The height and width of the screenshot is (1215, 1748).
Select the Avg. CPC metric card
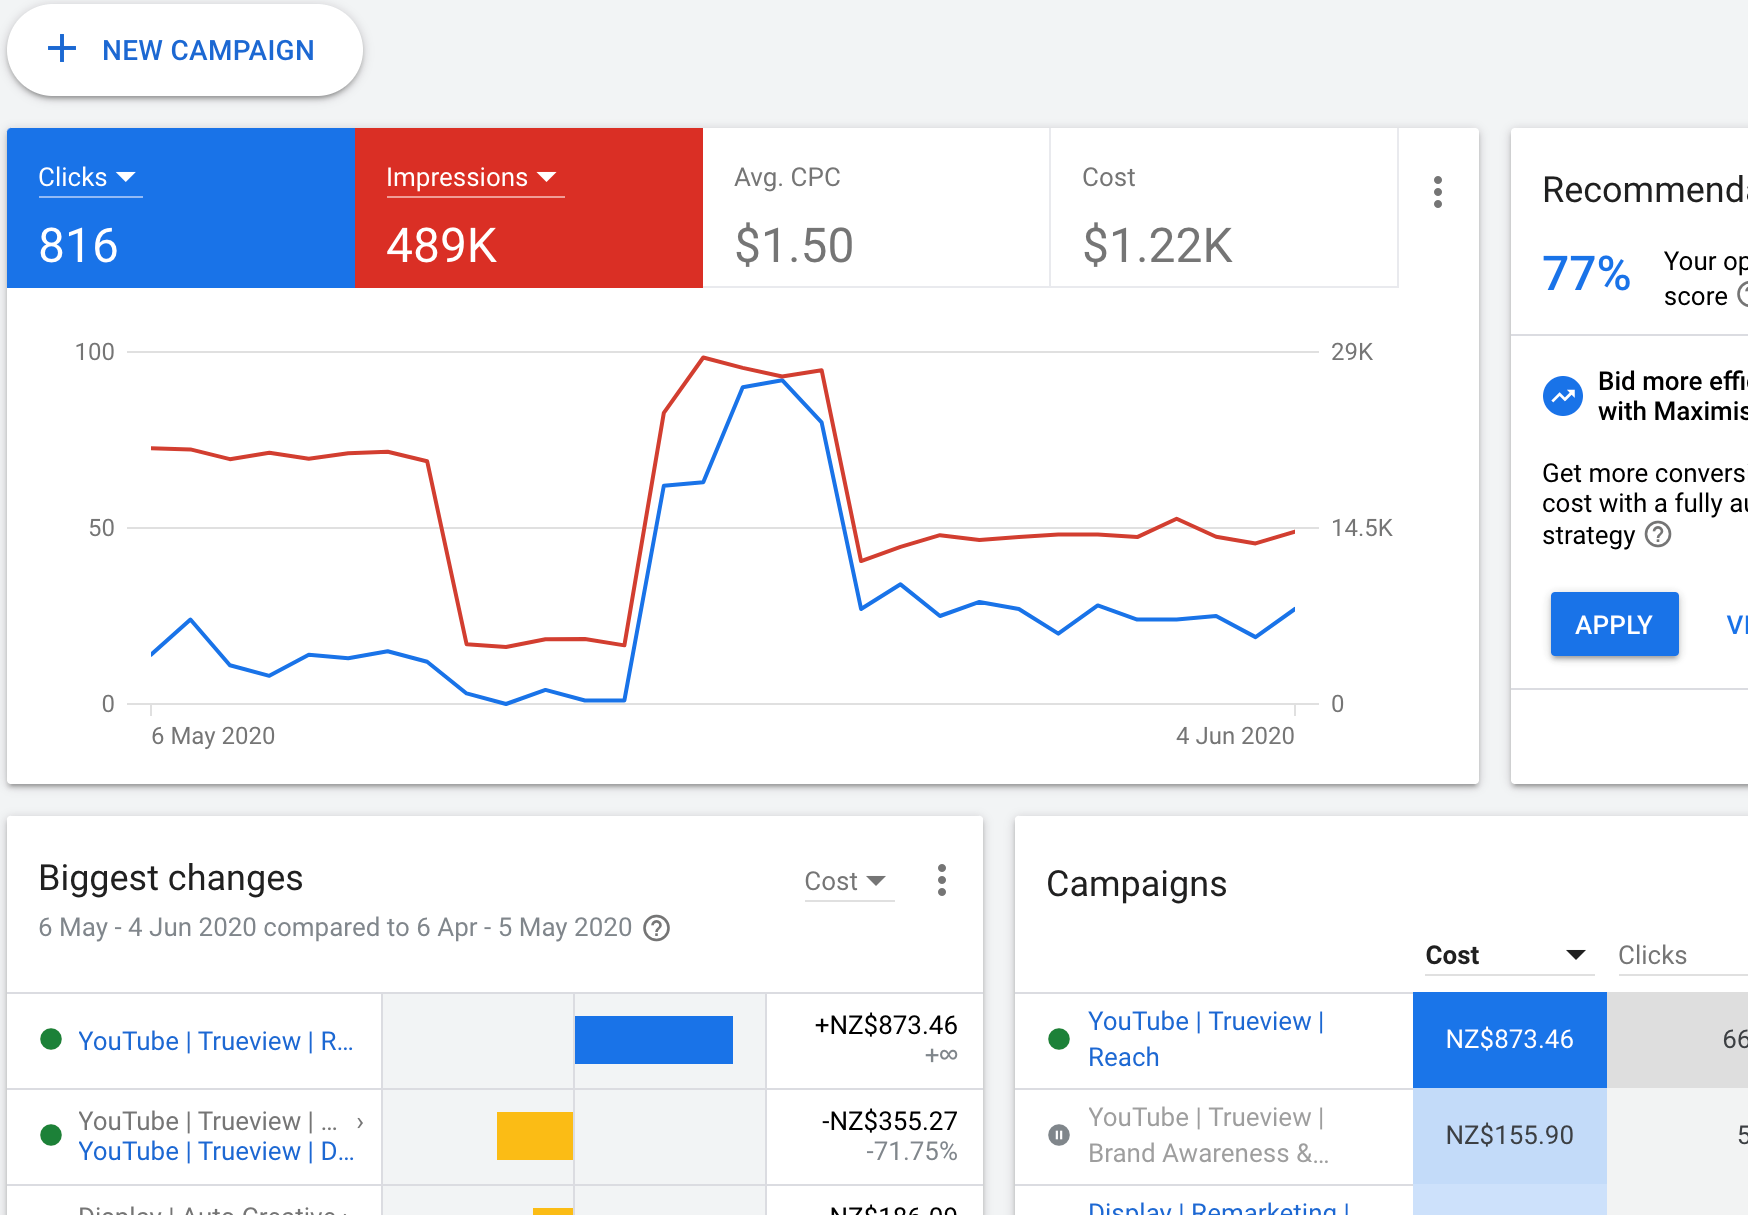tap(876, 208)
